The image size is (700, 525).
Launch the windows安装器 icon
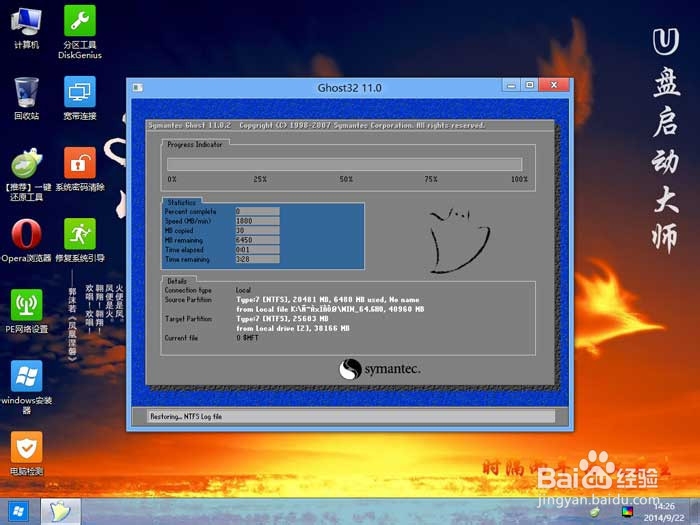pyautogui.click(x=26, y=387)
